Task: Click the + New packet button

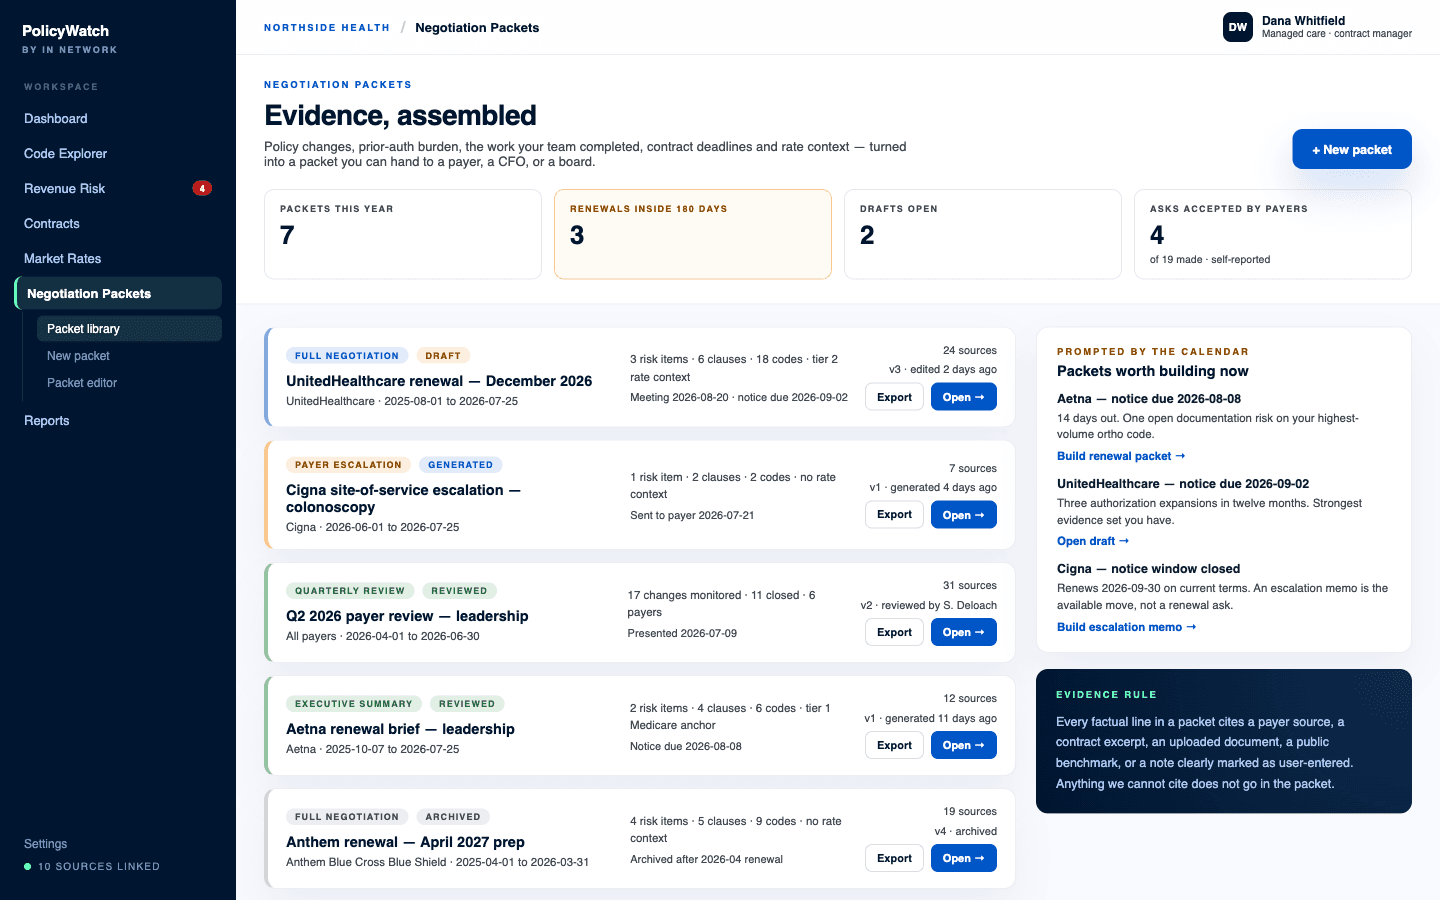Action: (x=1352, y=149)
